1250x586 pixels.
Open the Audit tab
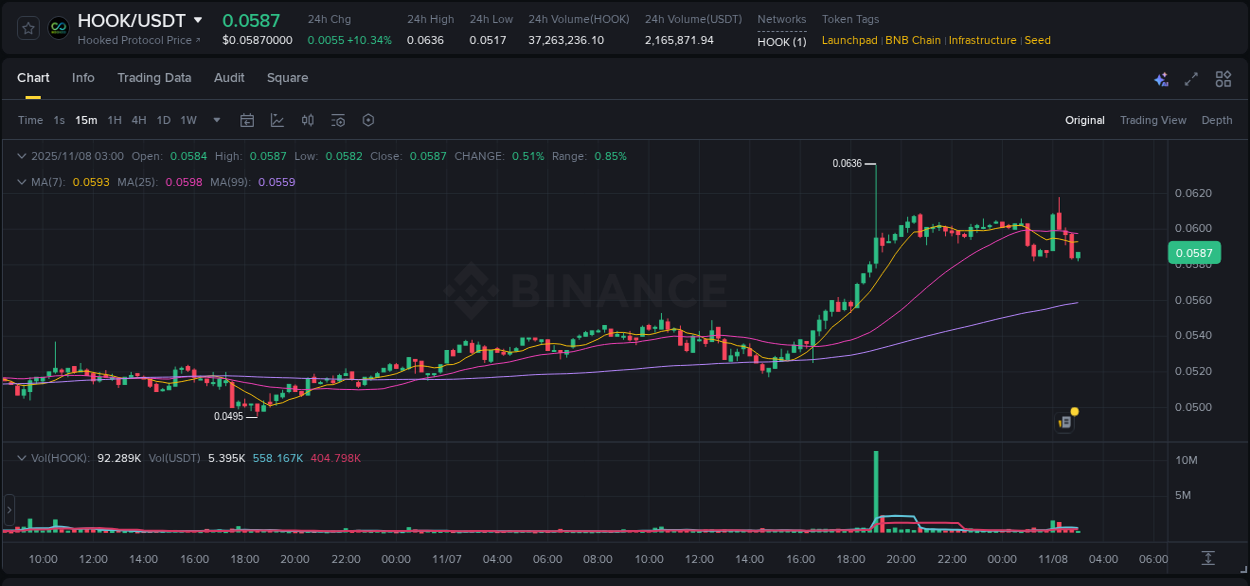[229, 77]
